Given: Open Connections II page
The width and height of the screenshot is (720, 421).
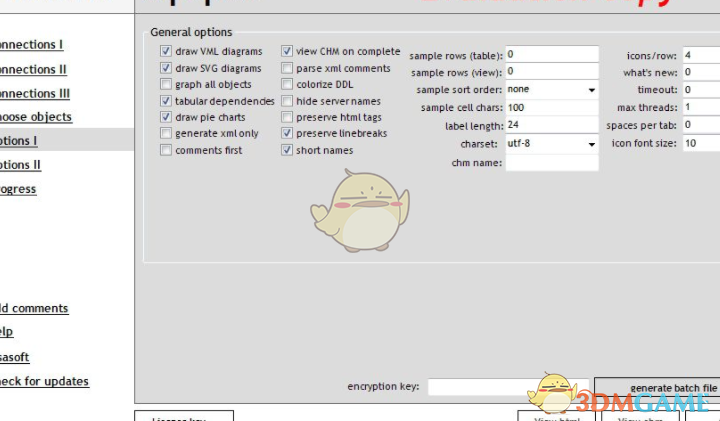Looking at the screenshot, I should pyautogui.click(x=33, y=69).
